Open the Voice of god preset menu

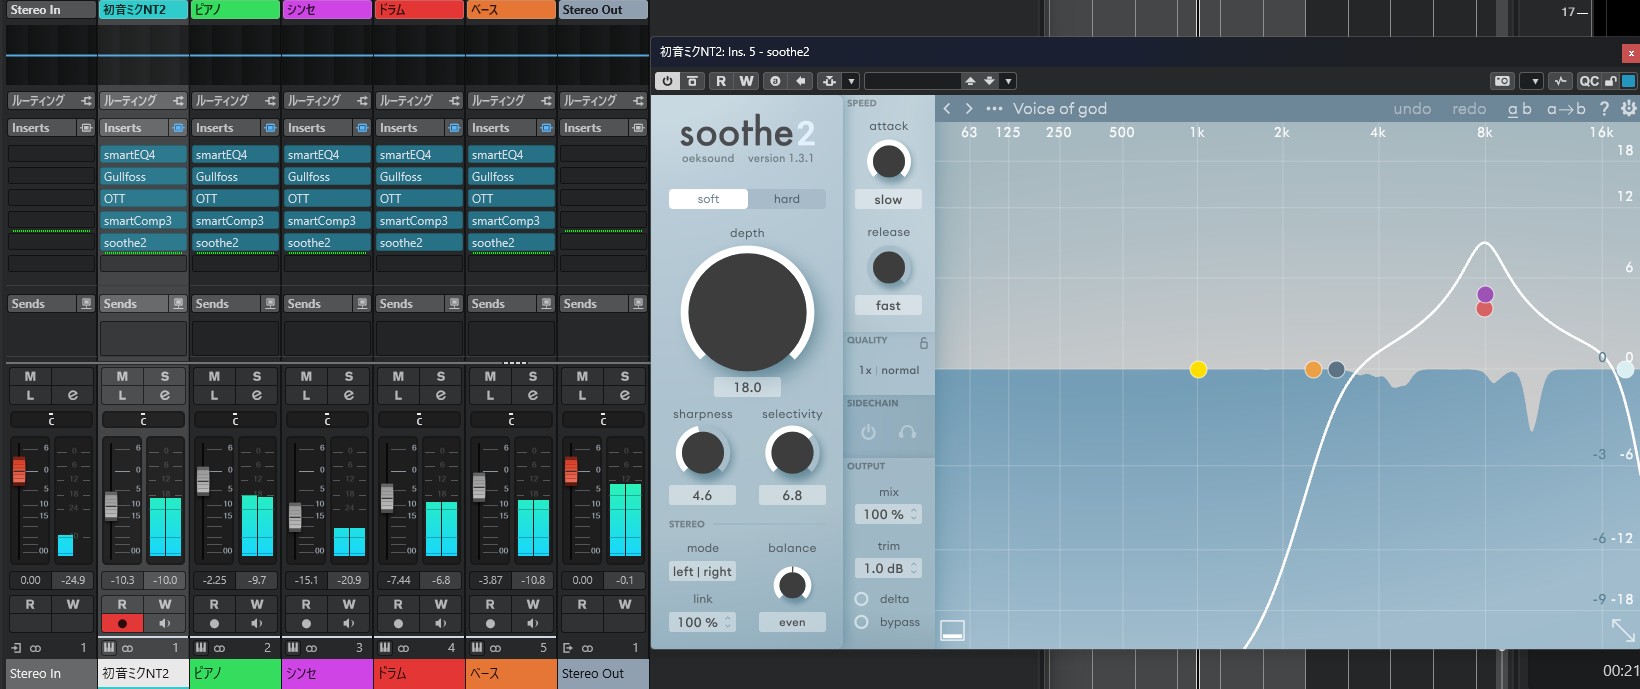click(x=1059, y=109)
